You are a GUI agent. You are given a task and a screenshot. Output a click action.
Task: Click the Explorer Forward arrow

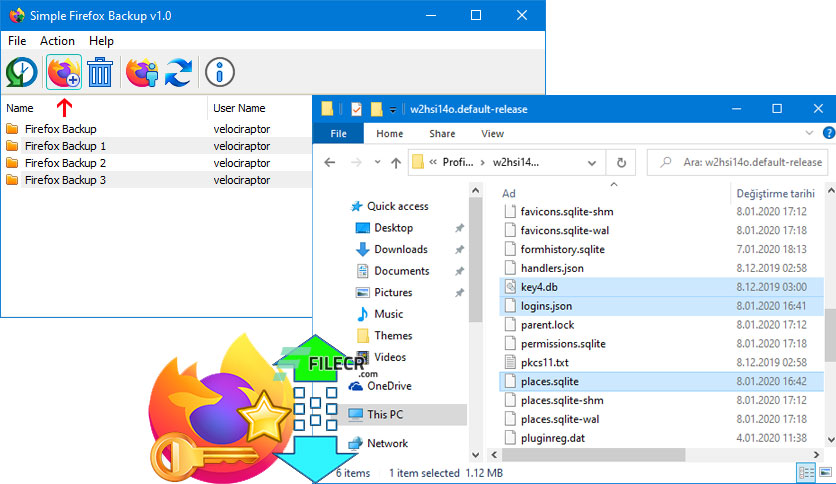[x=356, y=163]
